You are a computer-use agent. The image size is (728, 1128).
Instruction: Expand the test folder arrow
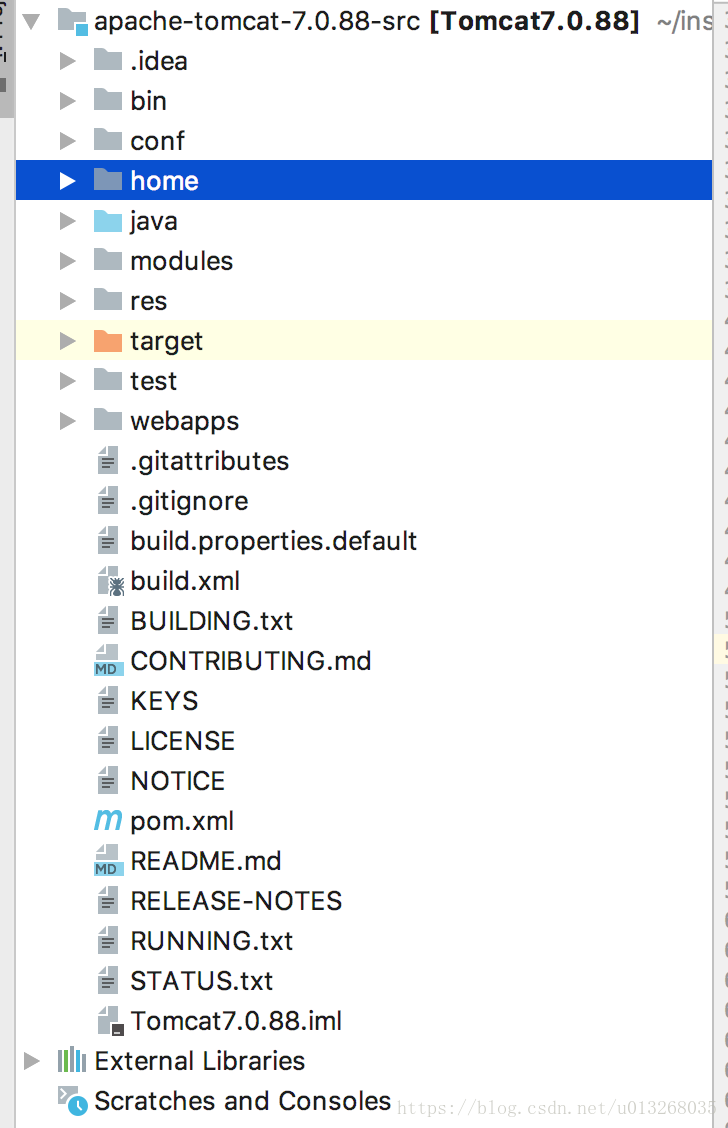[x=68, y=381]
